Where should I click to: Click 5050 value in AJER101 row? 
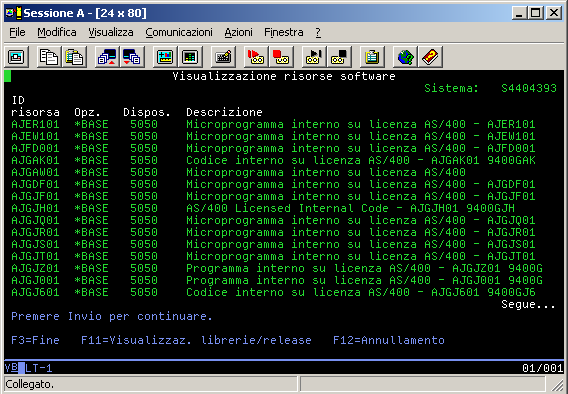tap(144, 124)
